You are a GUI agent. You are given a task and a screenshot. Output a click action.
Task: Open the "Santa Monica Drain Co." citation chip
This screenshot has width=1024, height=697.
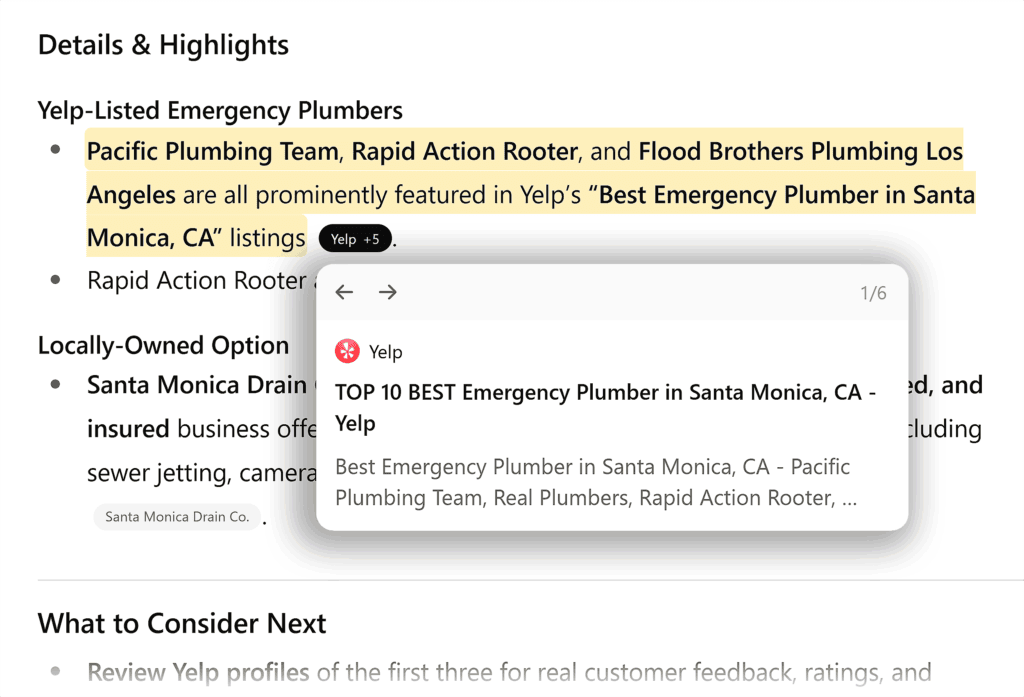point(177,517)
